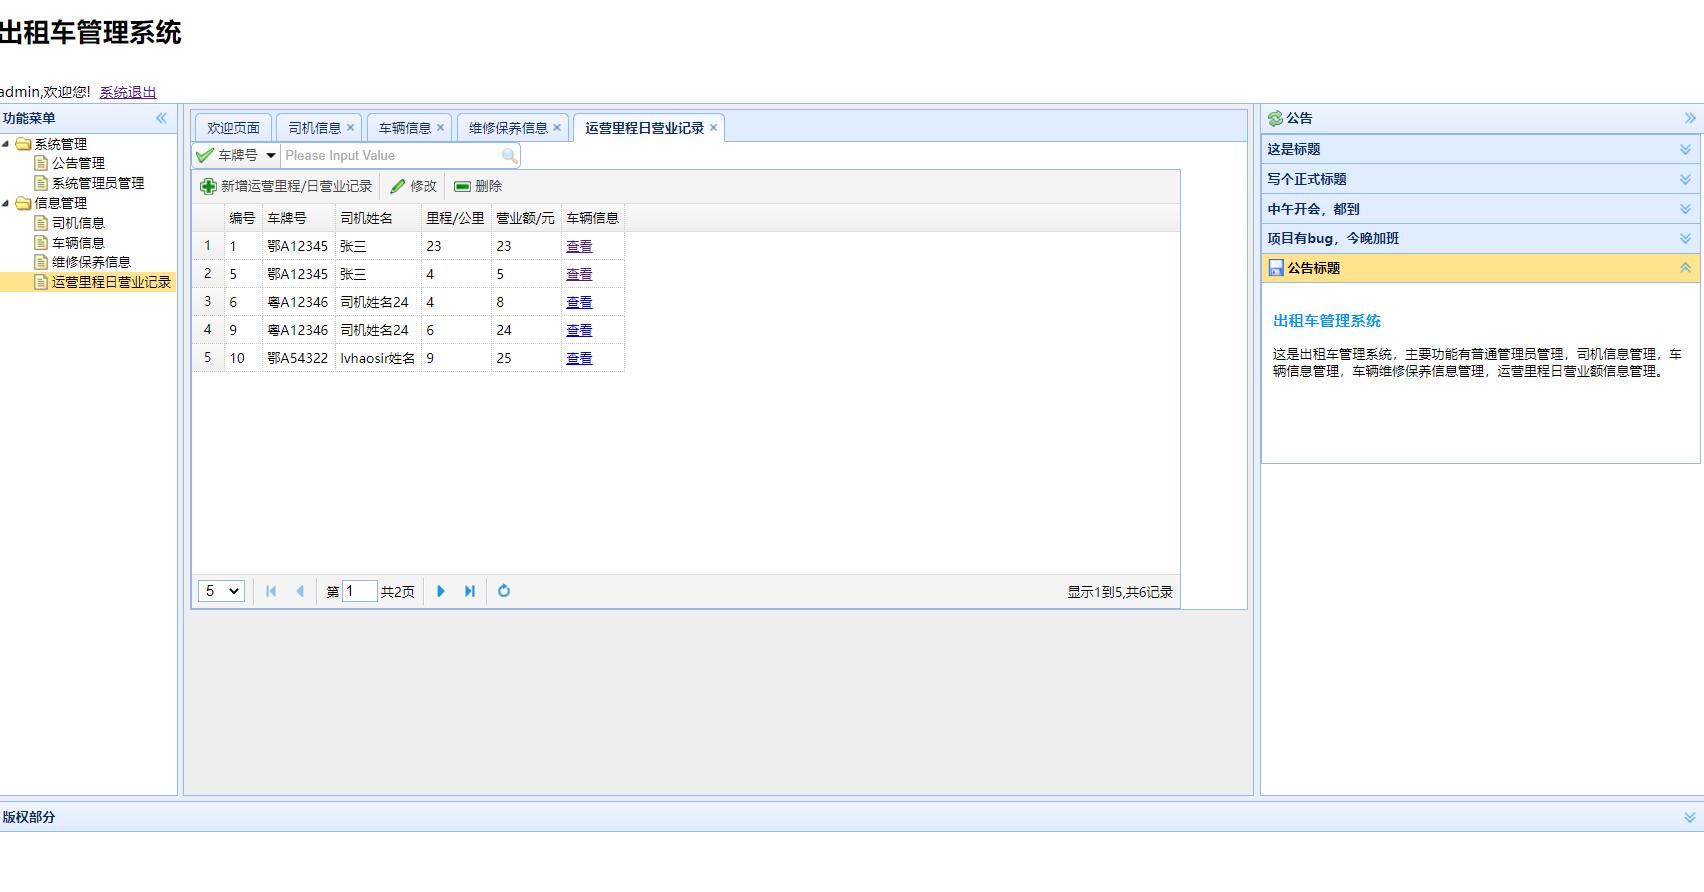Switch to the 欢迎页面 tab
The height and width of the screenshot is (892, 1704).
[233, 128]
